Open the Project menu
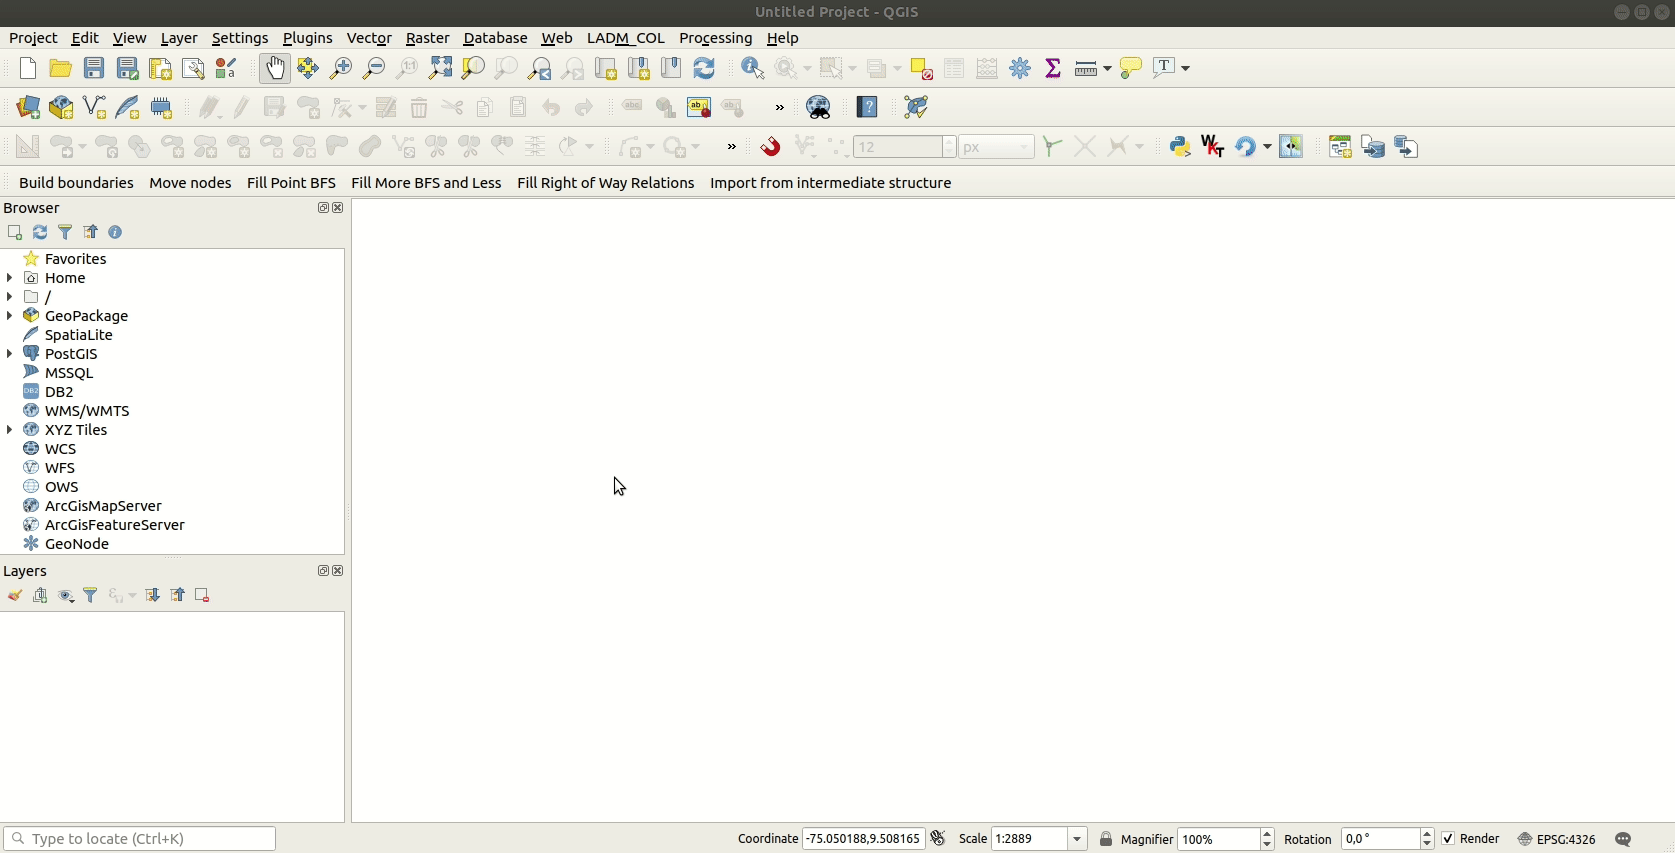 pyautogui.click(x=33, y=38)
